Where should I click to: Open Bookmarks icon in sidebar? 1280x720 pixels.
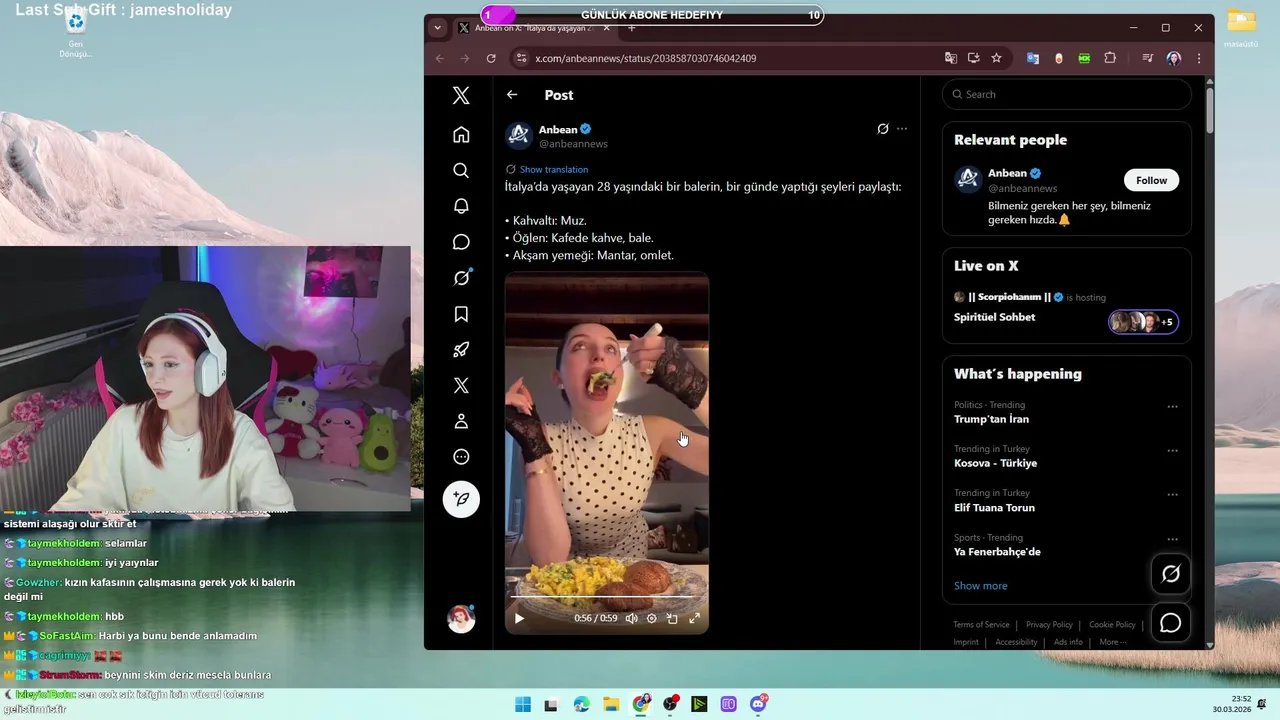(x=461, y=314)
